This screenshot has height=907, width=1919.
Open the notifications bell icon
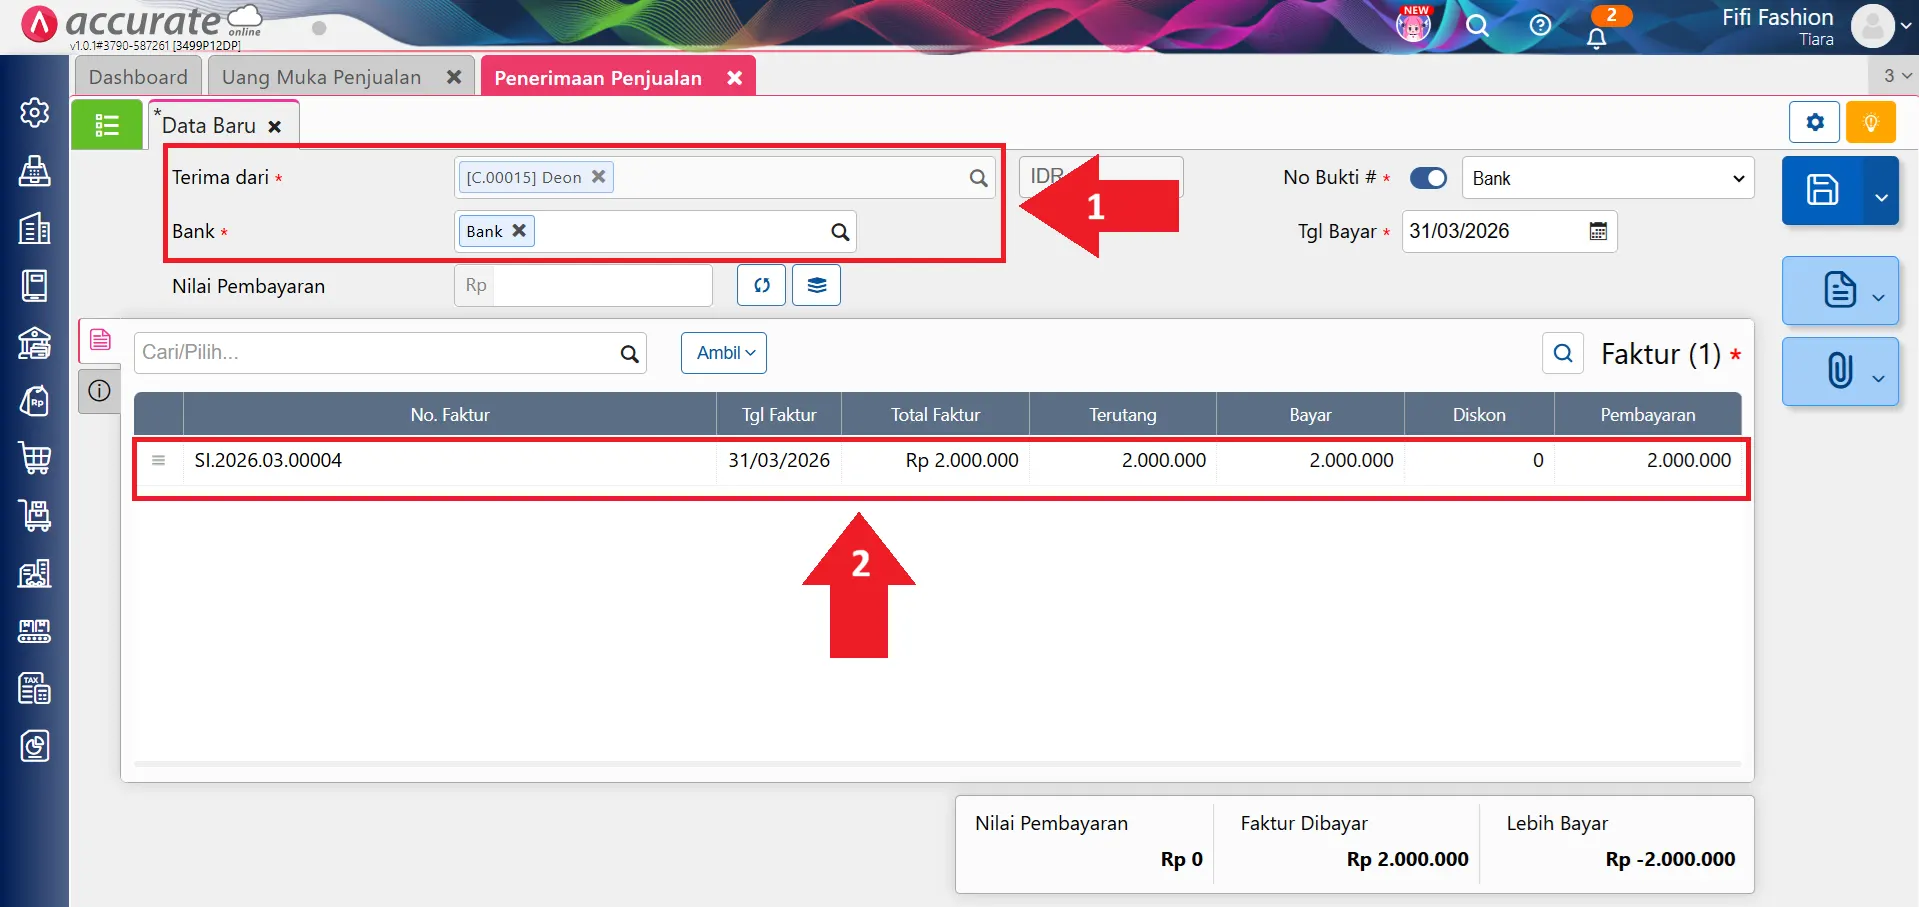[1596, 38]
